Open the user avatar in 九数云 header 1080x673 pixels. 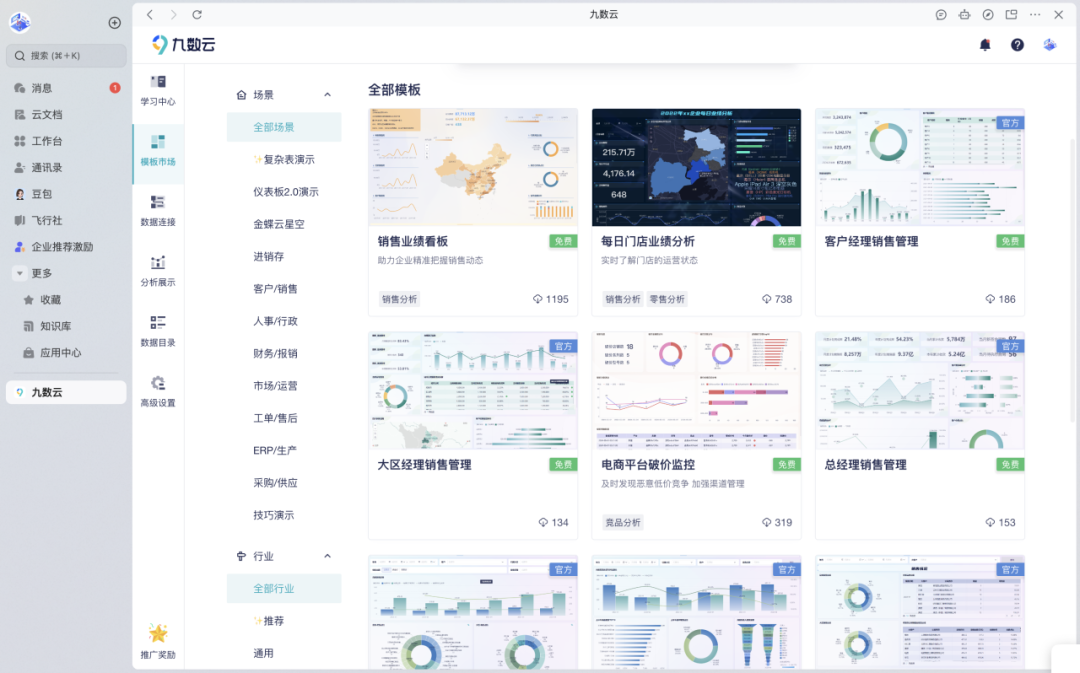click(x=1050, y=45)
